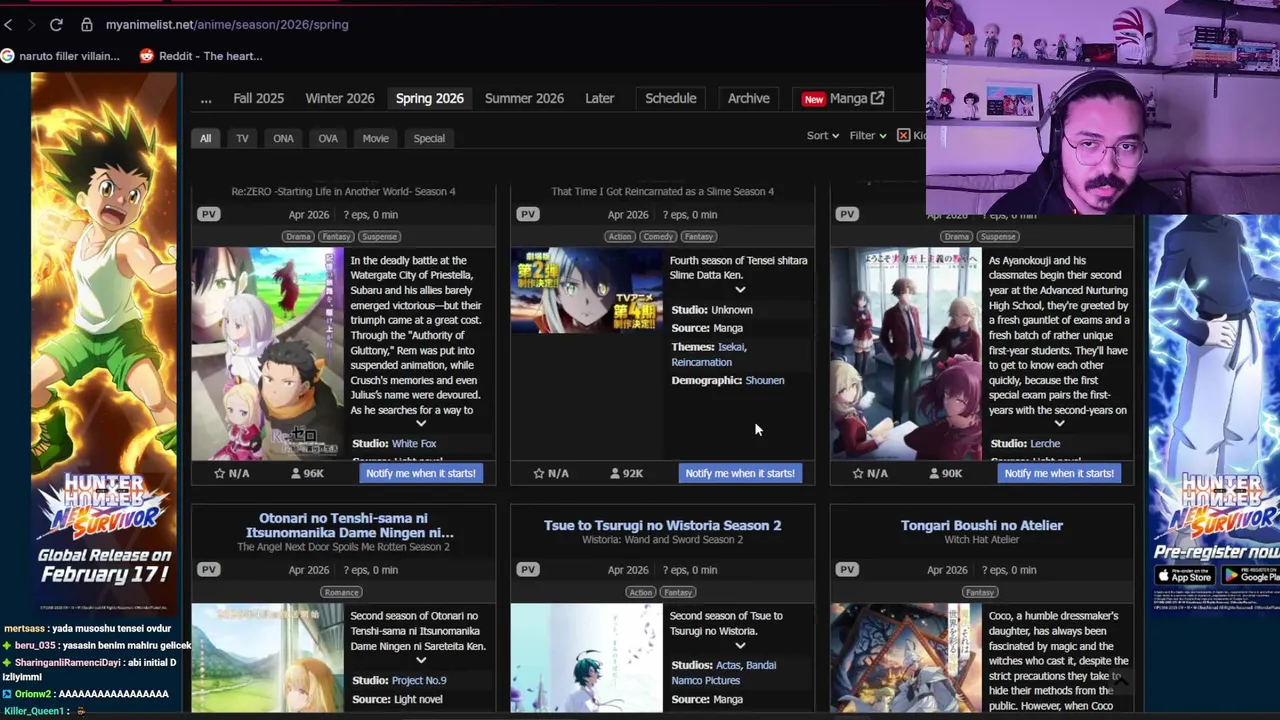
Task: Click Notify me on the Lerche card
Action: (1059, 473)
